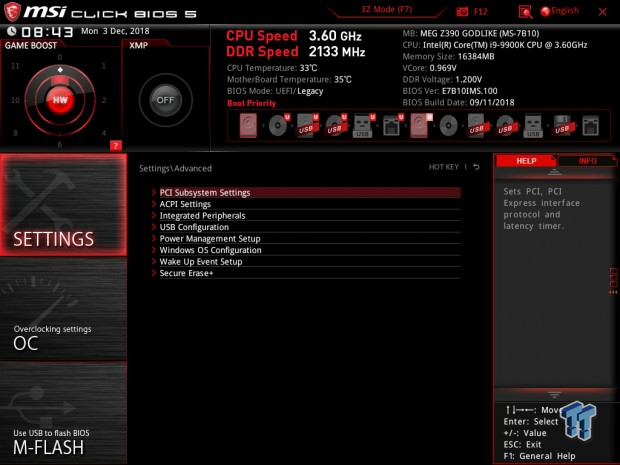This screenshot has height=465, width=620.
Task: Select the red hard disk boot icon with U badge
Action: pos(421,126)
